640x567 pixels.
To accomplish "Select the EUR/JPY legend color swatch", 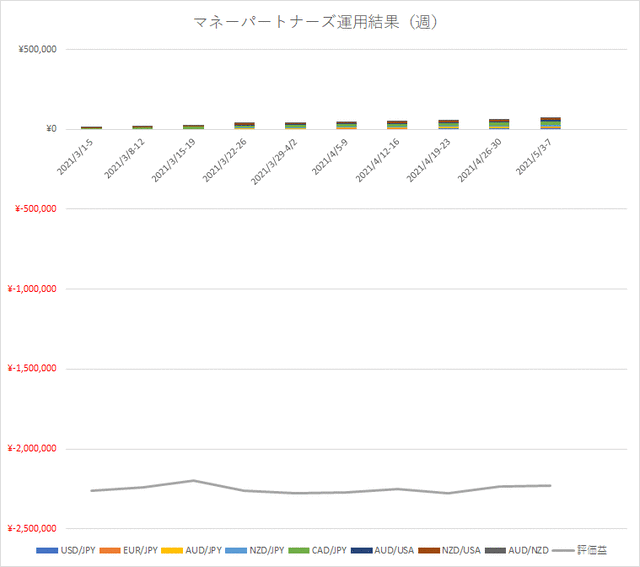I will click(110, 551).
